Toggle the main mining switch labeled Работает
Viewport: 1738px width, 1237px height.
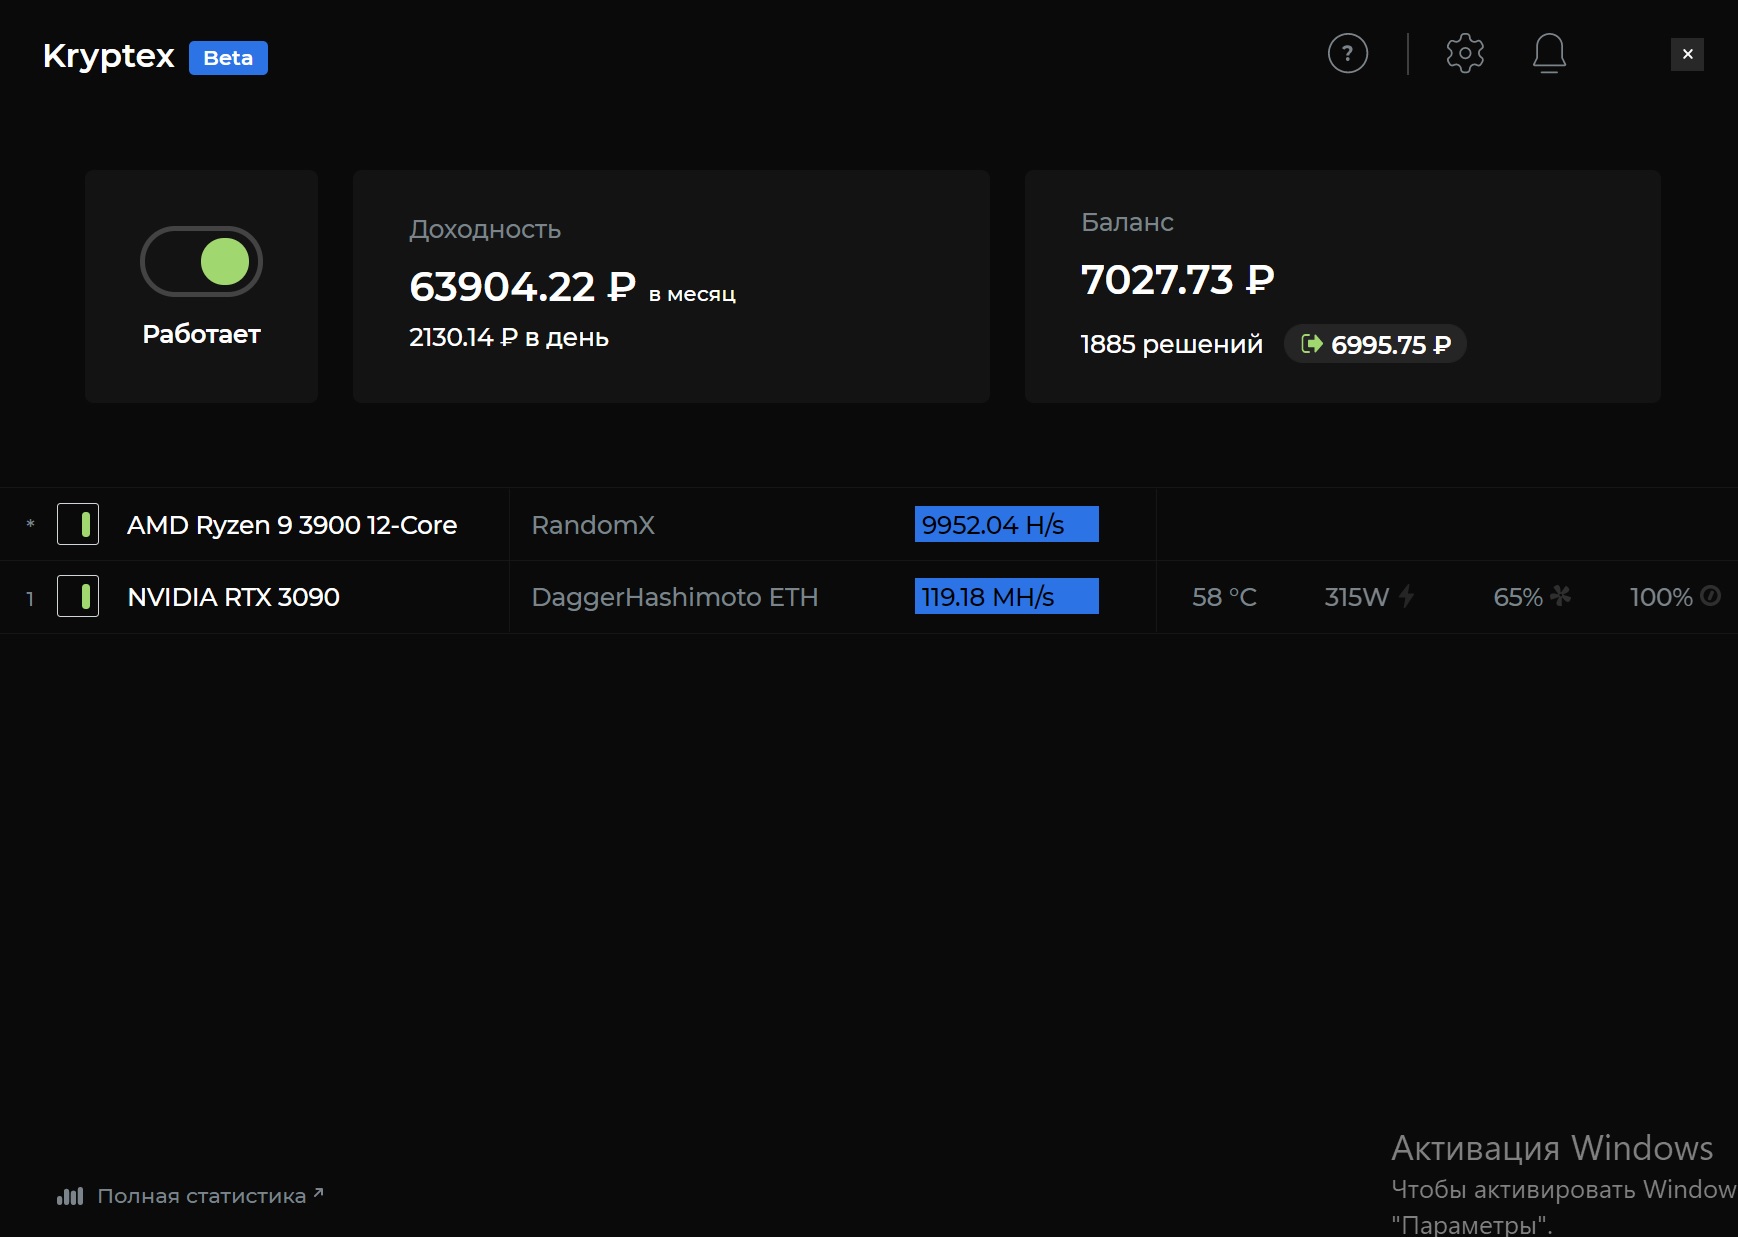[x=201, y=261]
